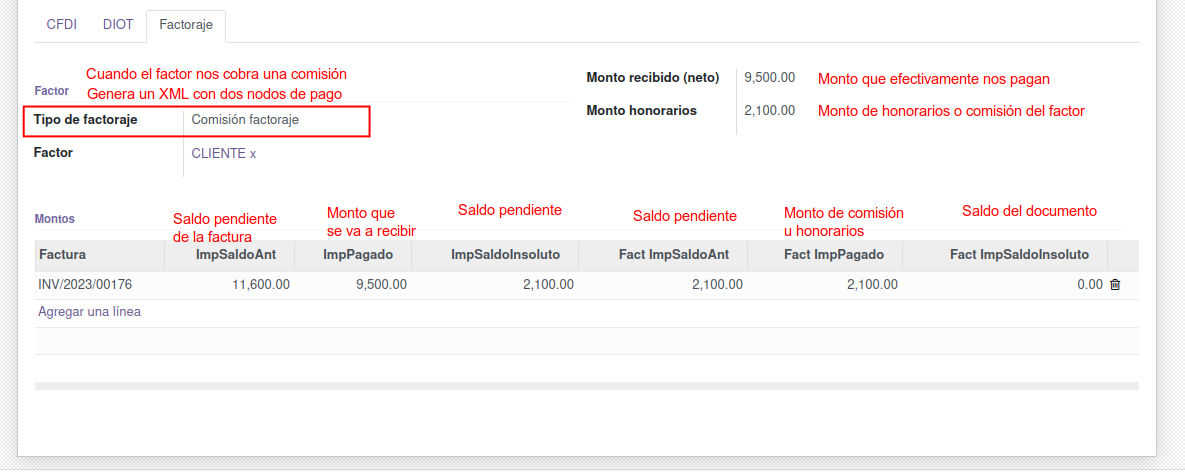
Task: Edit the Monto recibido (neto) value 9,500.00
Action: (770, 78)
